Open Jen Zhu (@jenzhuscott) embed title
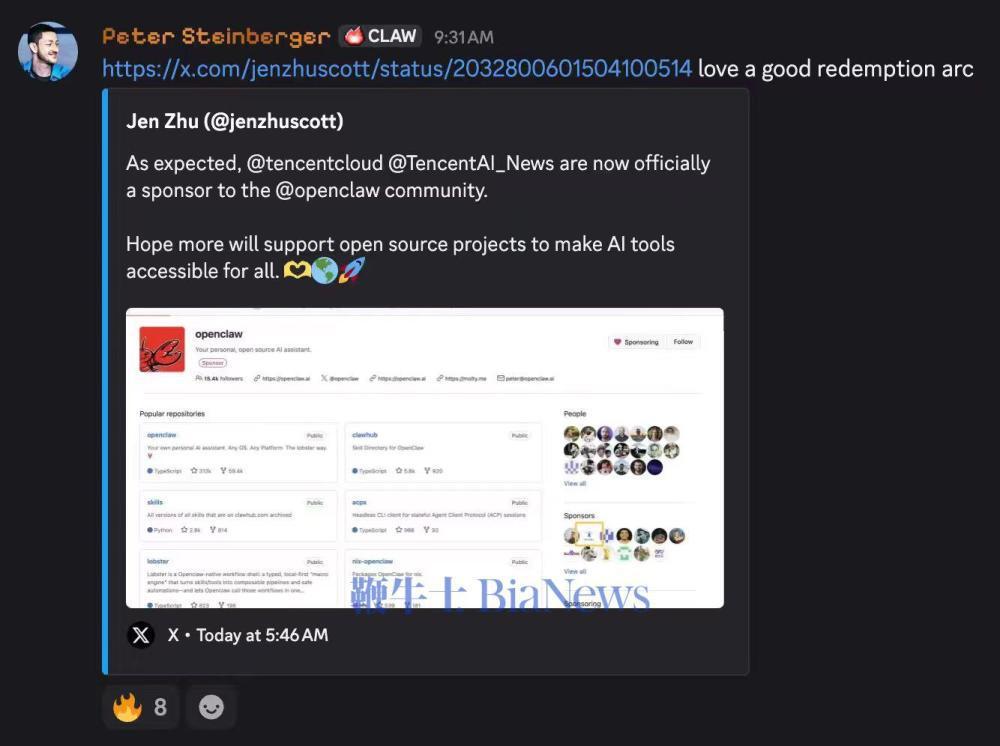This screenshot has height=746, width=1000. (x=235, y=121)
